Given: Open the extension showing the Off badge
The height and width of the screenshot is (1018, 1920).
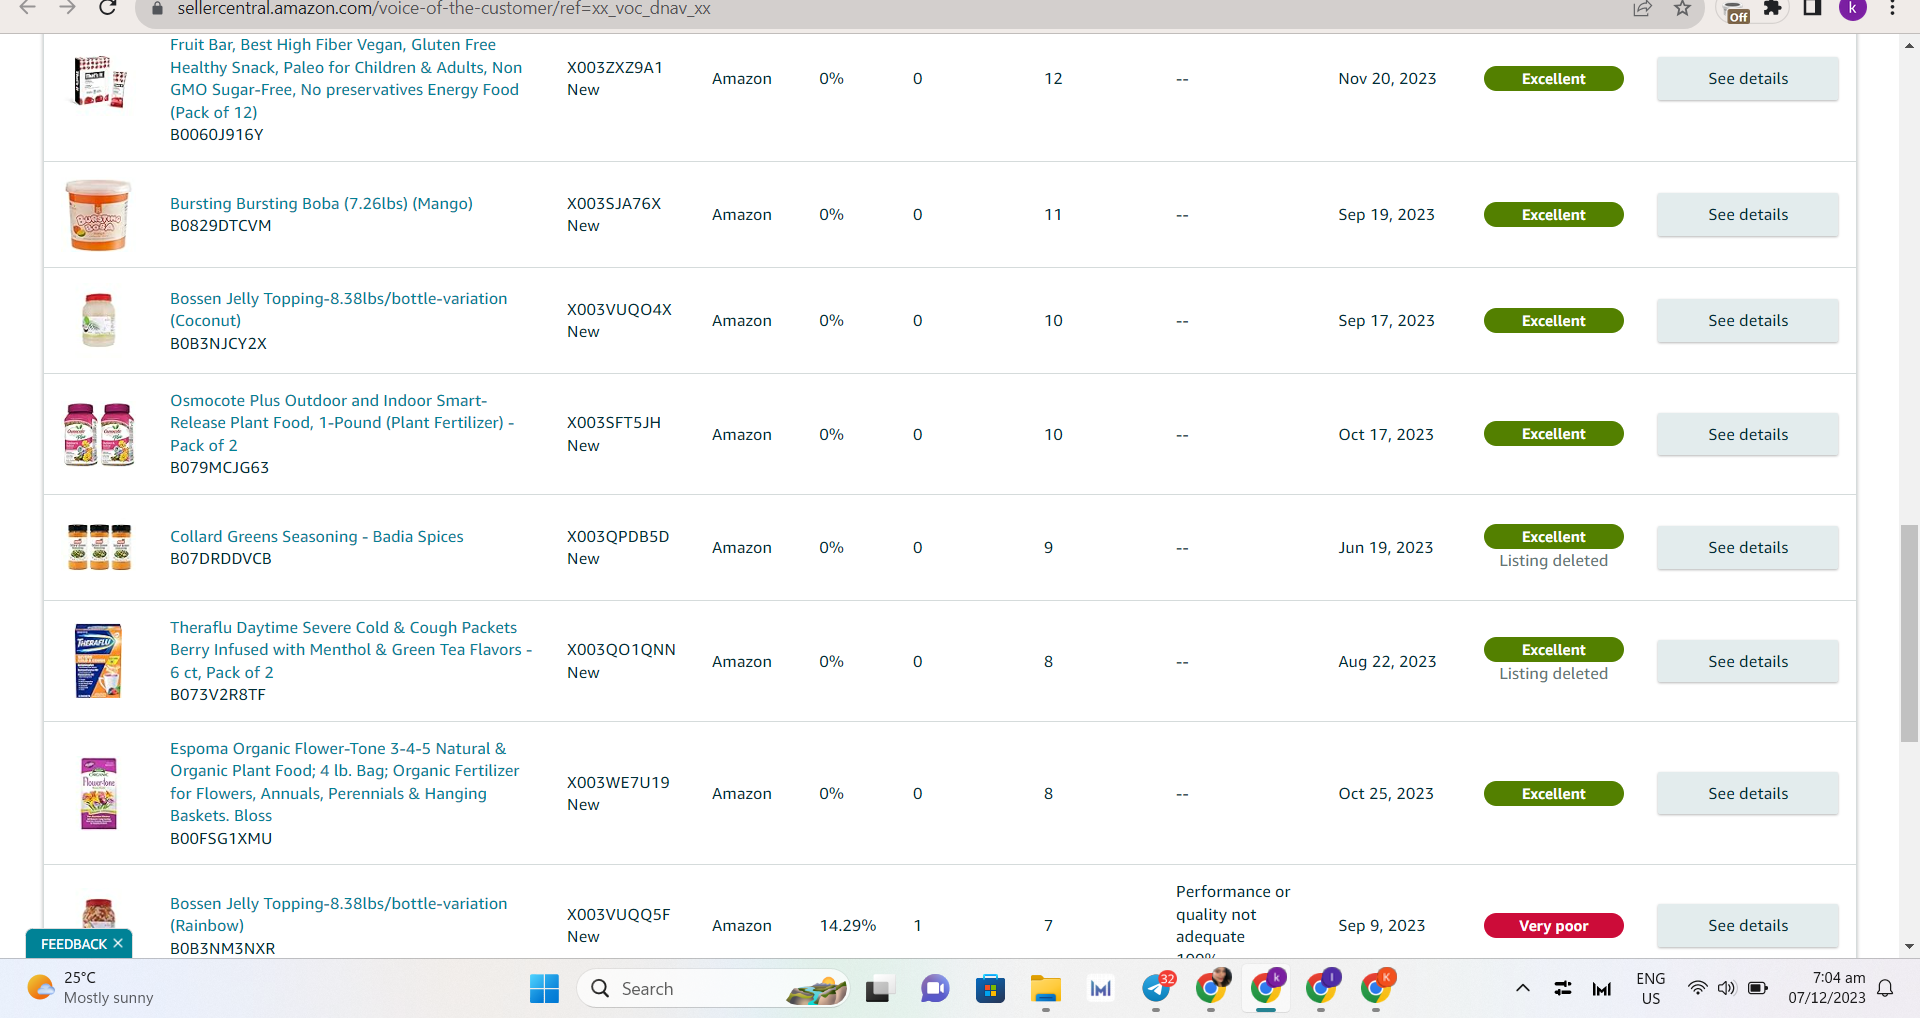Looking at the screenshot, I should tap(1737, 11).
